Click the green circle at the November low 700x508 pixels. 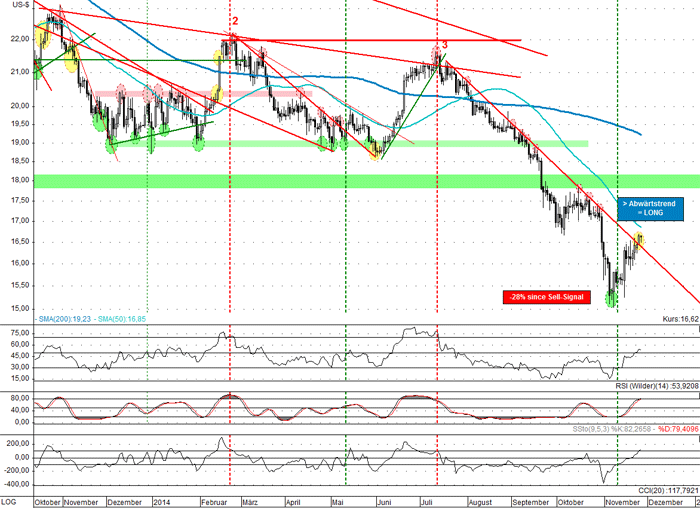click(x=612, y=298)
